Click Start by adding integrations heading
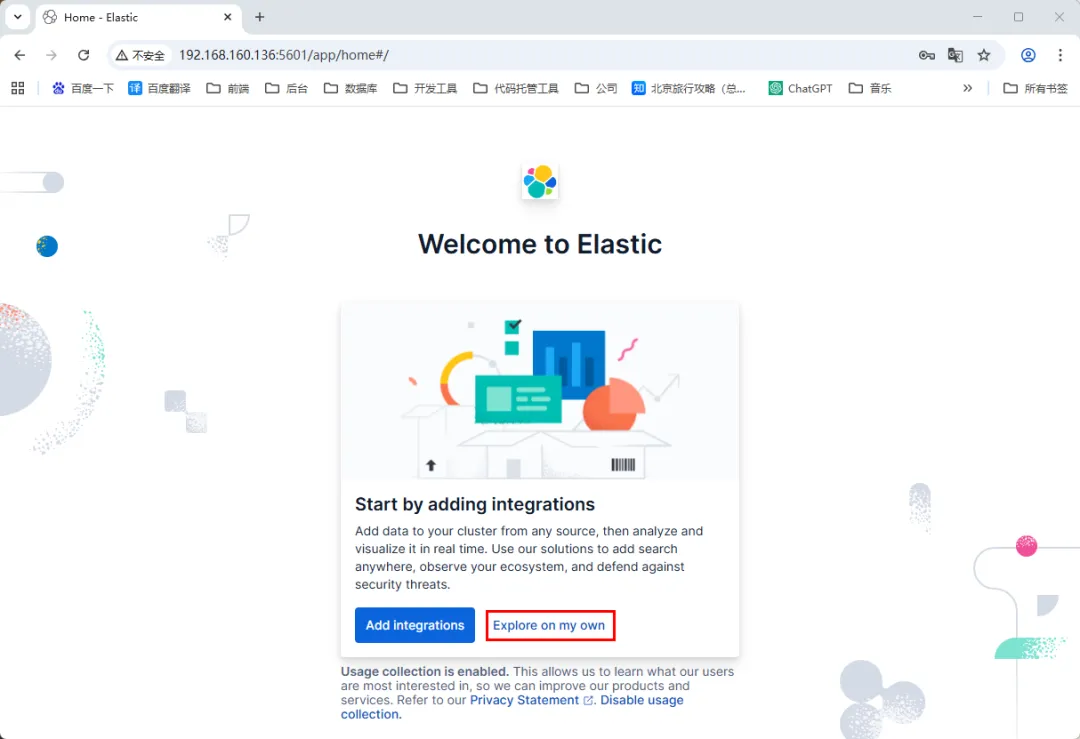1080x739 pixels. pyautogui.click(x=475, y=504)
